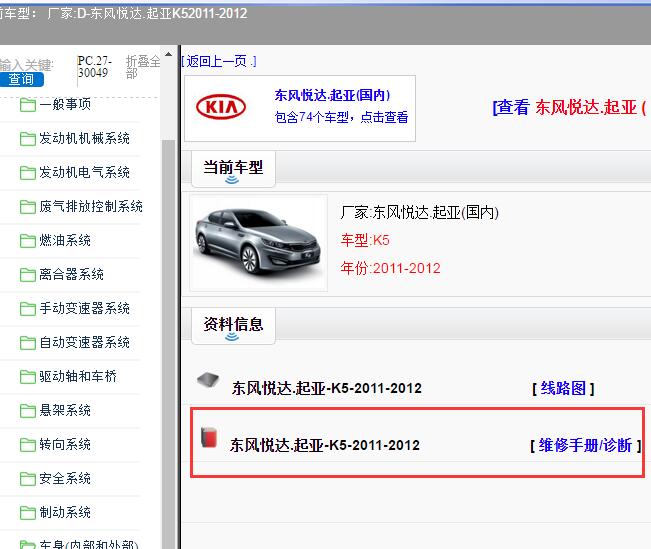651x549 pixels.
Task: Select 发动机机械系统 tree entry
Action: [x=84, y=138]
